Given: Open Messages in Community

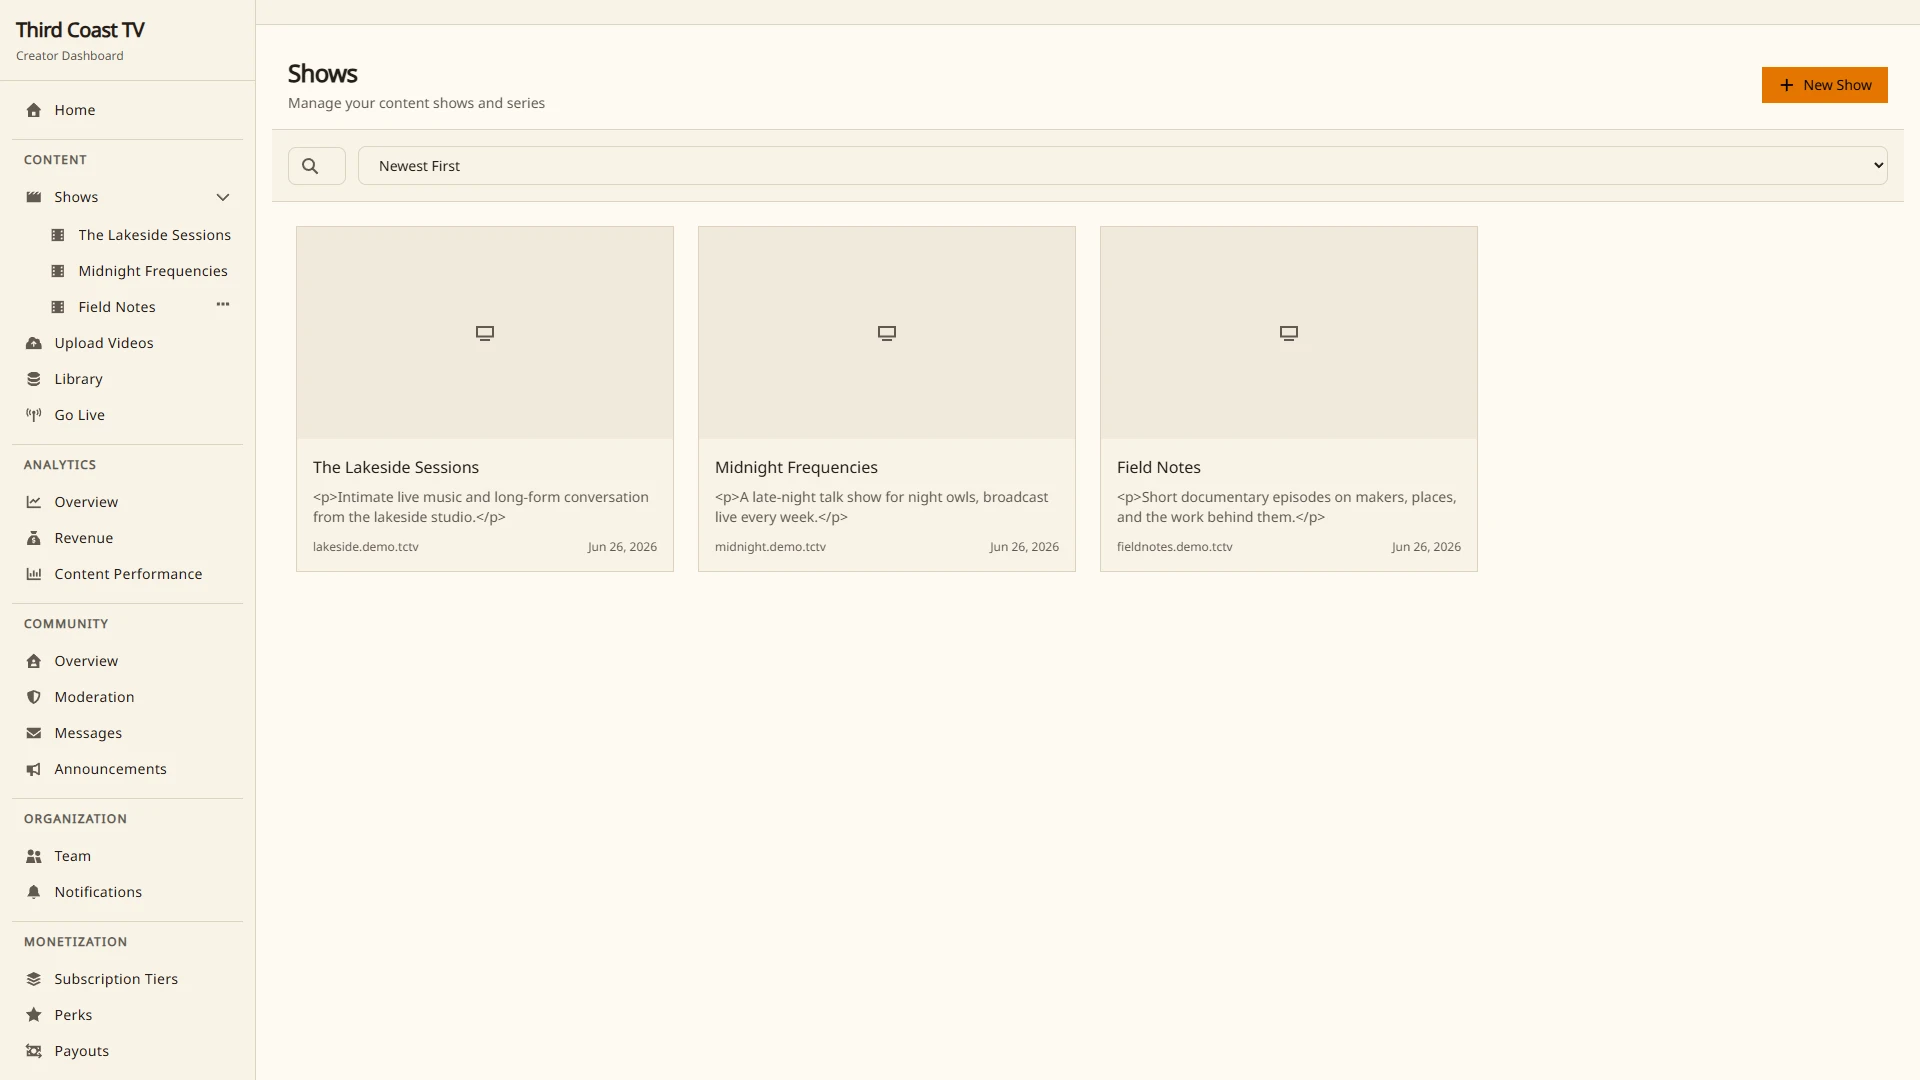Looking at the screenshot, I should [127, 733].
